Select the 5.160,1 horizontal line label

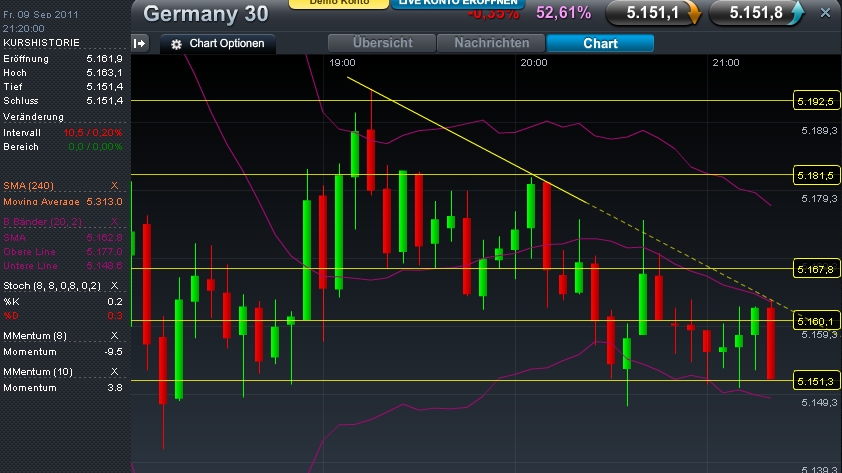tap(816, 321)
